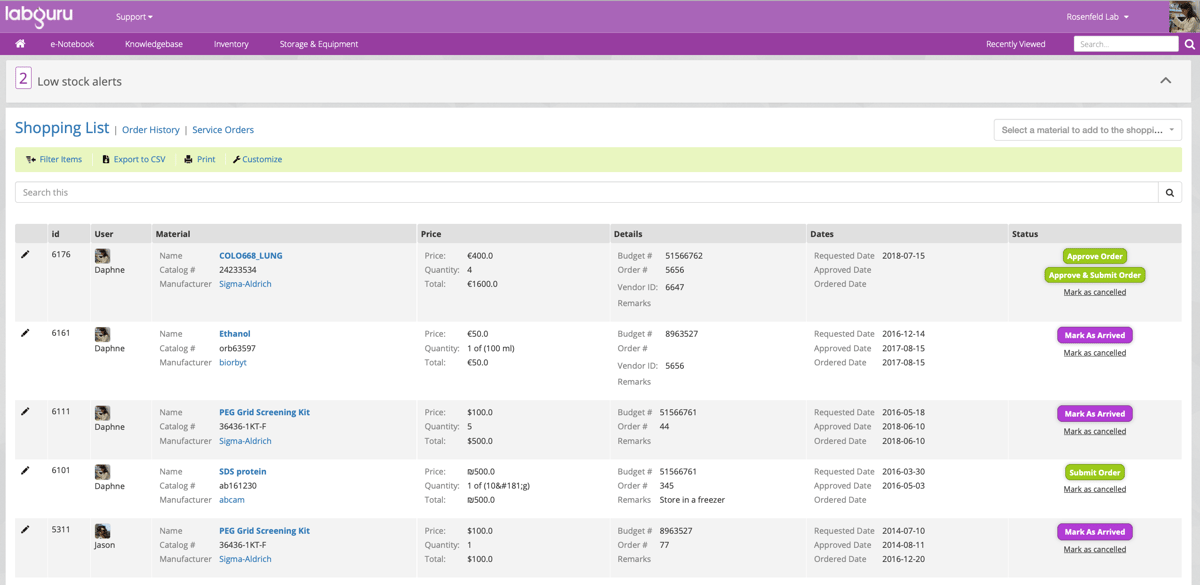Open the COLO668_LUNG material link
The width and height of the screenshot is (1200, 585).
(249, 255)
